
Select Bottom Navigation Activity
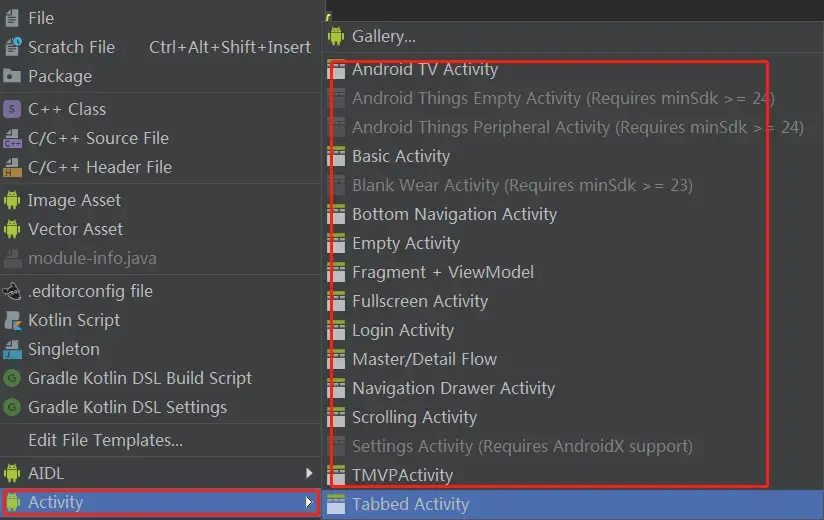point(454,214)
